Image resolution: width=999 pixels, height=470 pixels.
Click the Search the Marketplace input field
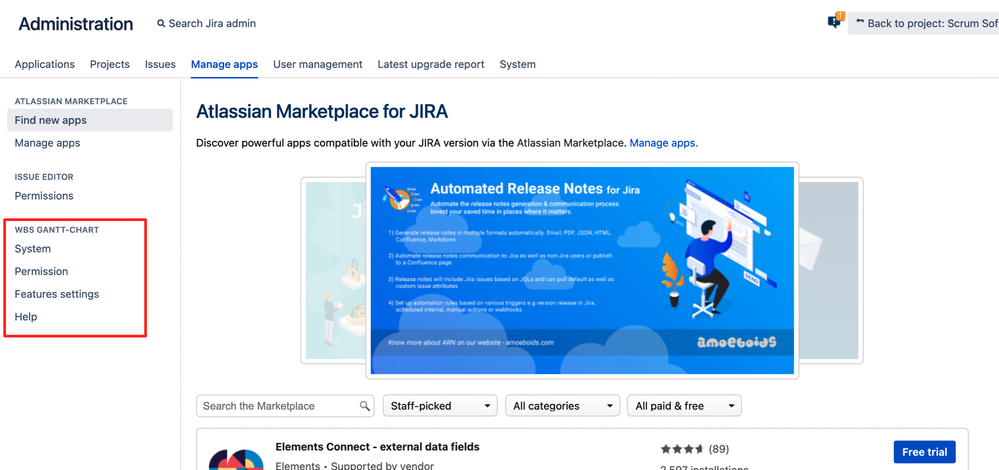[x=285, y=406]
